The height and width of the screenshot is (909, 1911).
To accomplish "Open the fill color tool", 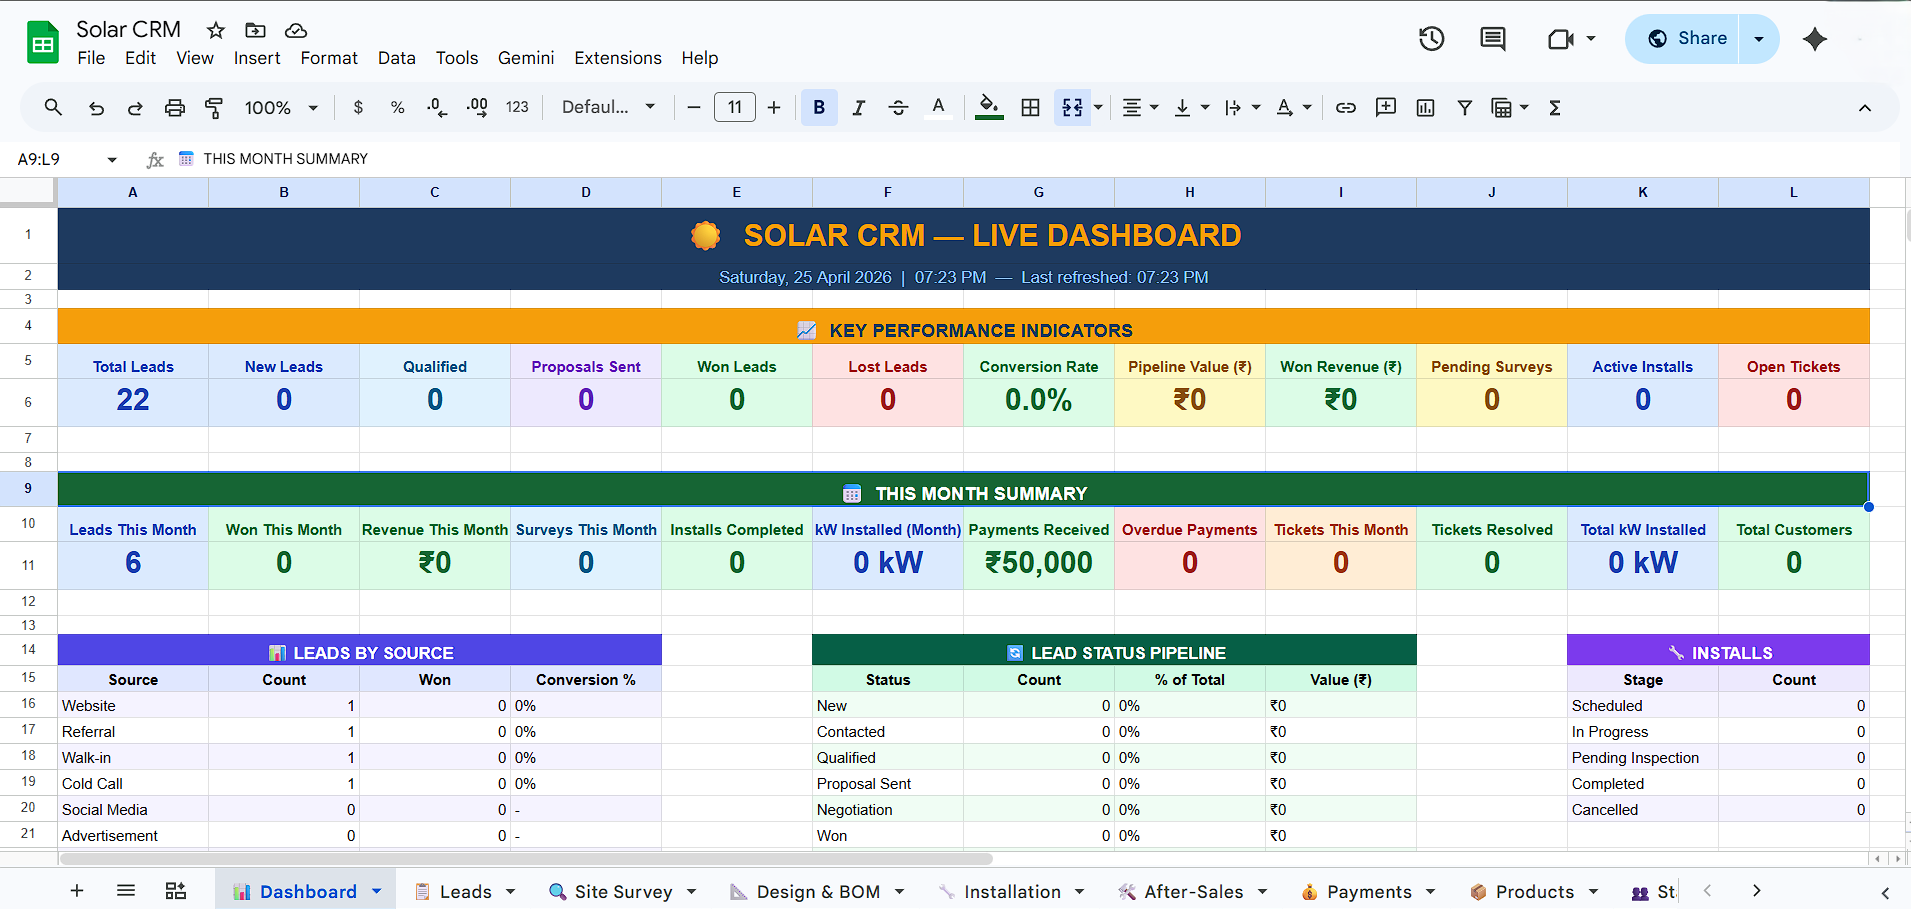I will tap(988, 107).
